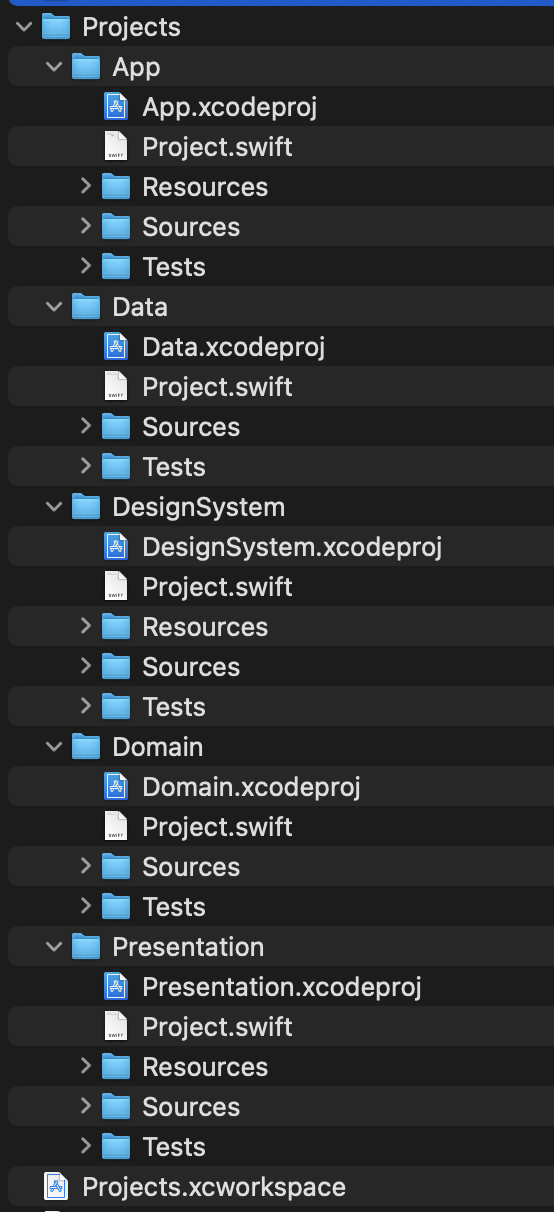Expand Tests folder under Data
The image size is (554, 1212).
click(x=85, y=466)
